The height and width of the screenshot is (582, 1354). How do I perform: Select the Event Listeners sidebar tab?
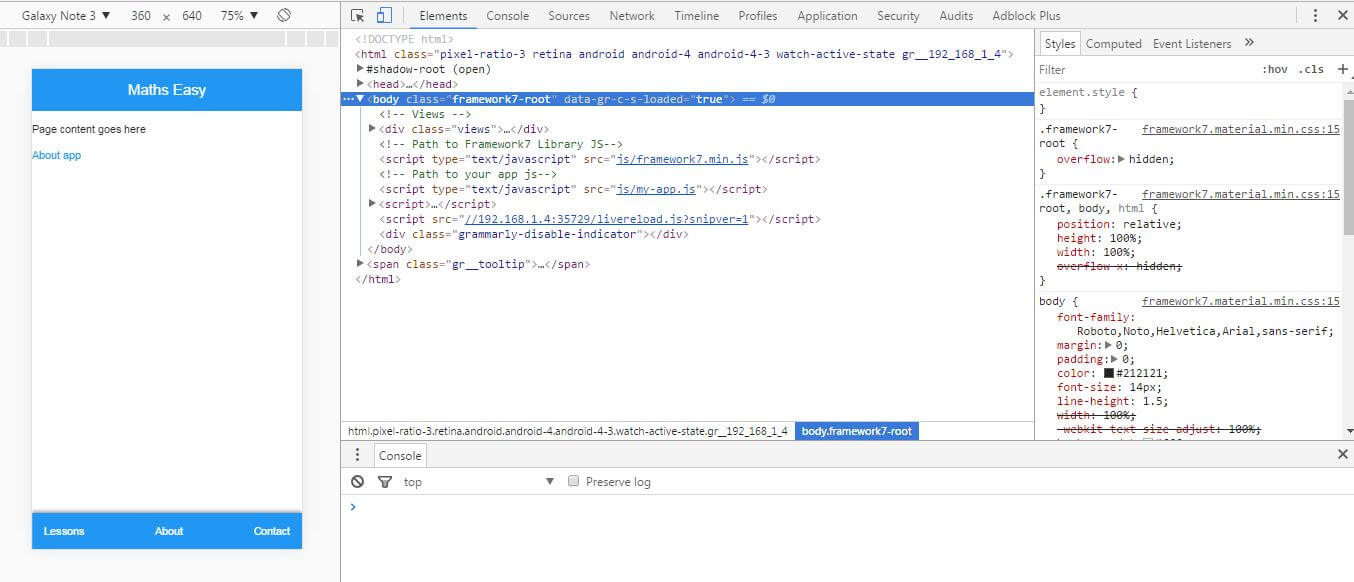[x=1192, y=44]
